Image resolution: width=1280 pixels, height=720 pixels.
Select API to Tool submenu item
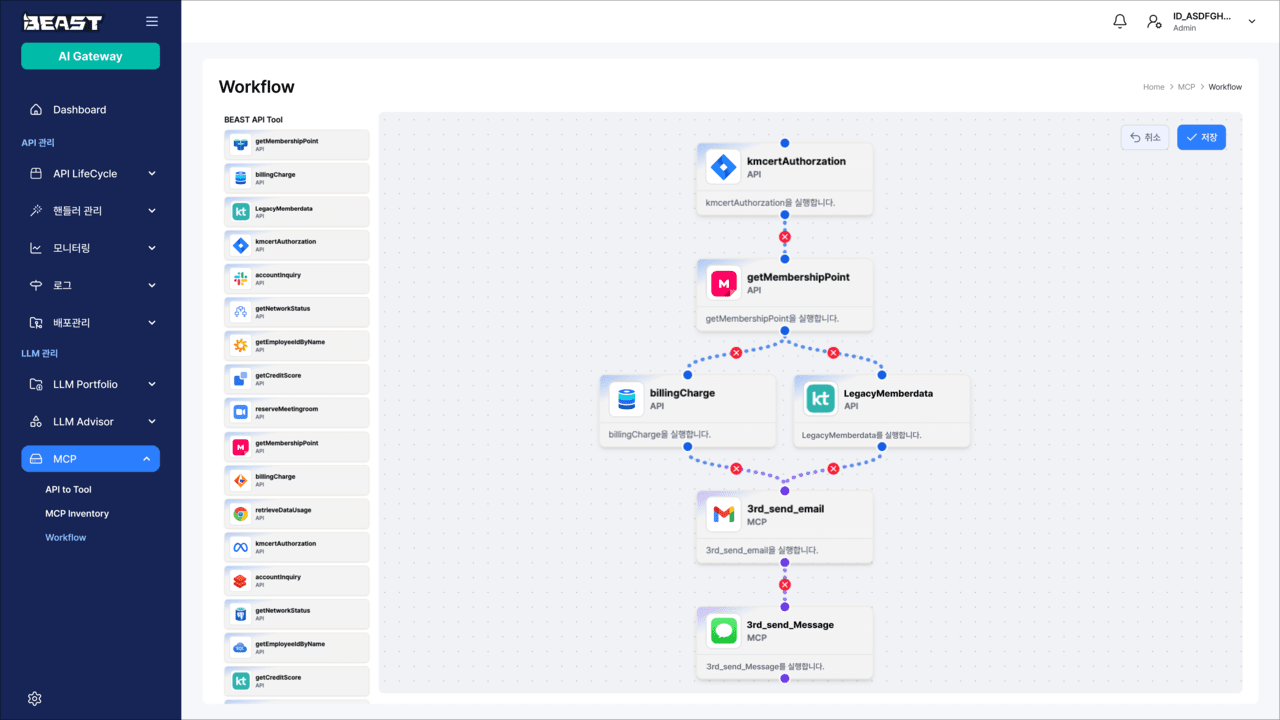pyautogui.click(x=68, y=489)
